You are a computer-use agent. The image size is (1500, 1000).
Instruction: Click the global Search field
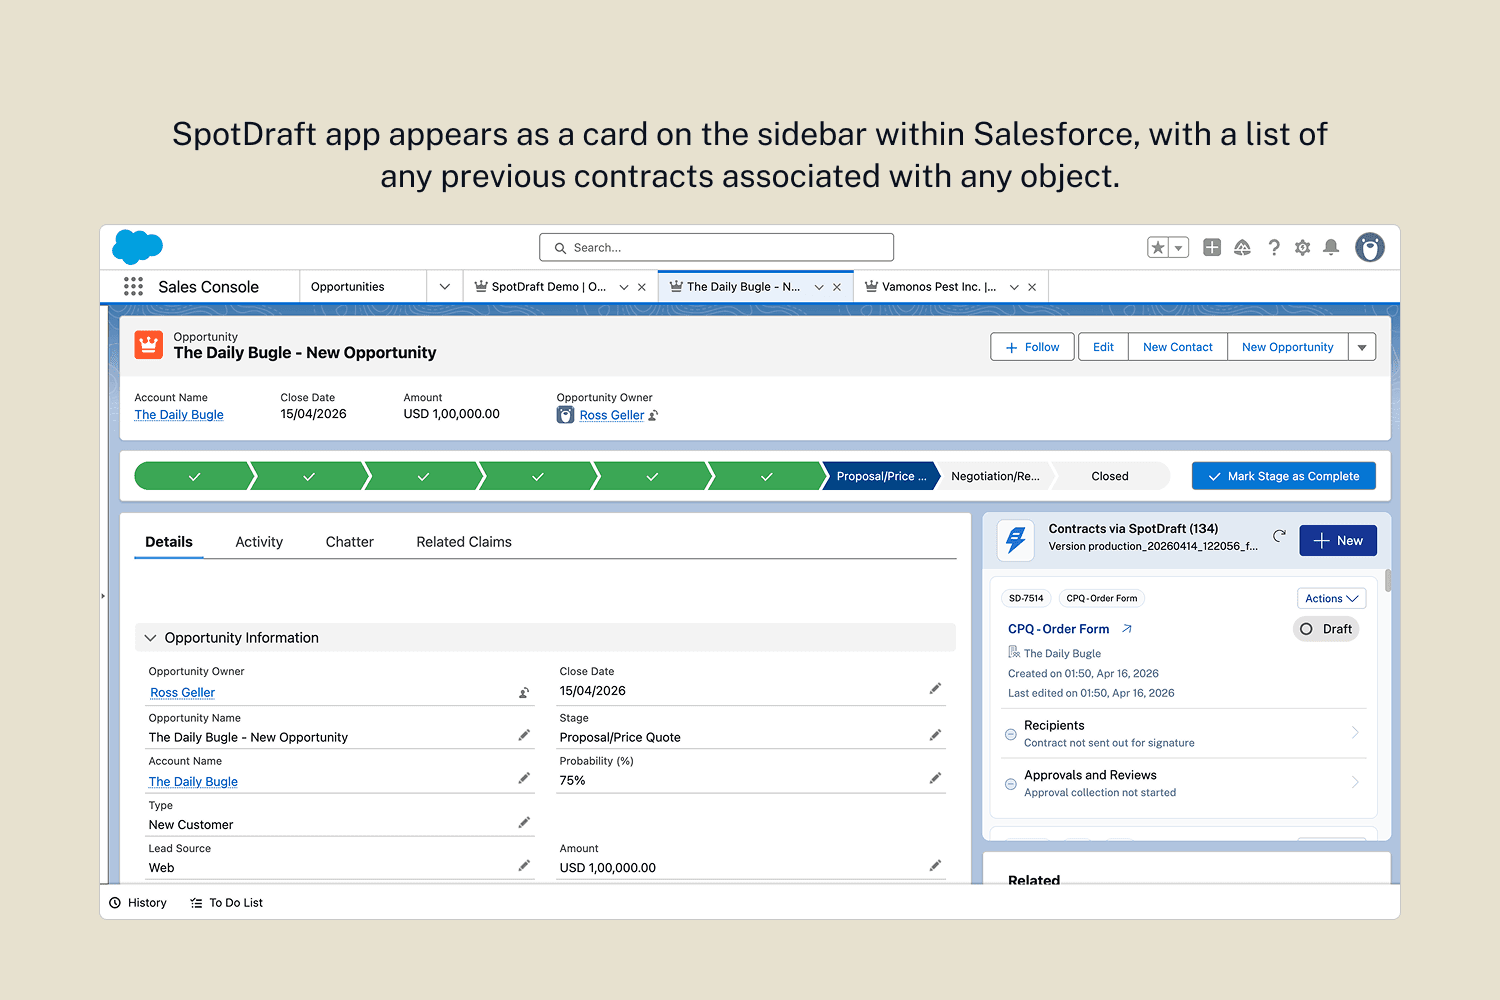click(x=716, y=247)
